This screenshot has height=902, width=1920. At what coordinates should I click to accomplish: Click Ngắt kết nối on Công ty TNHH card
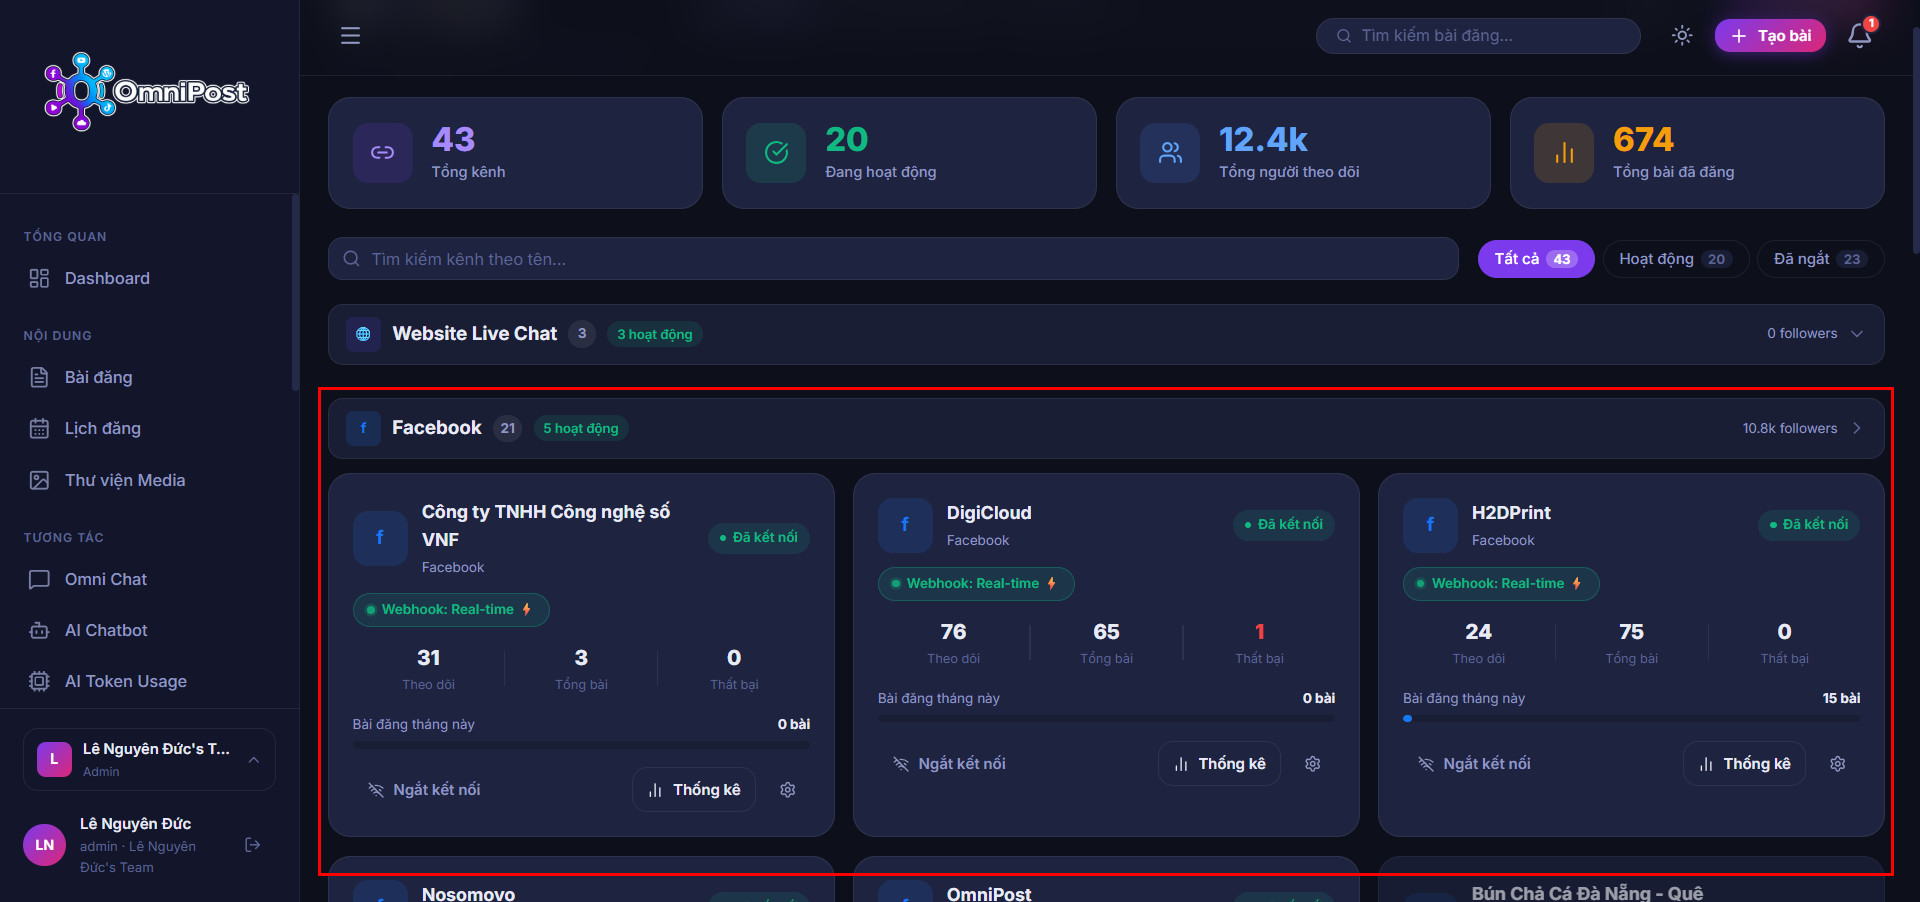point(424,790)
